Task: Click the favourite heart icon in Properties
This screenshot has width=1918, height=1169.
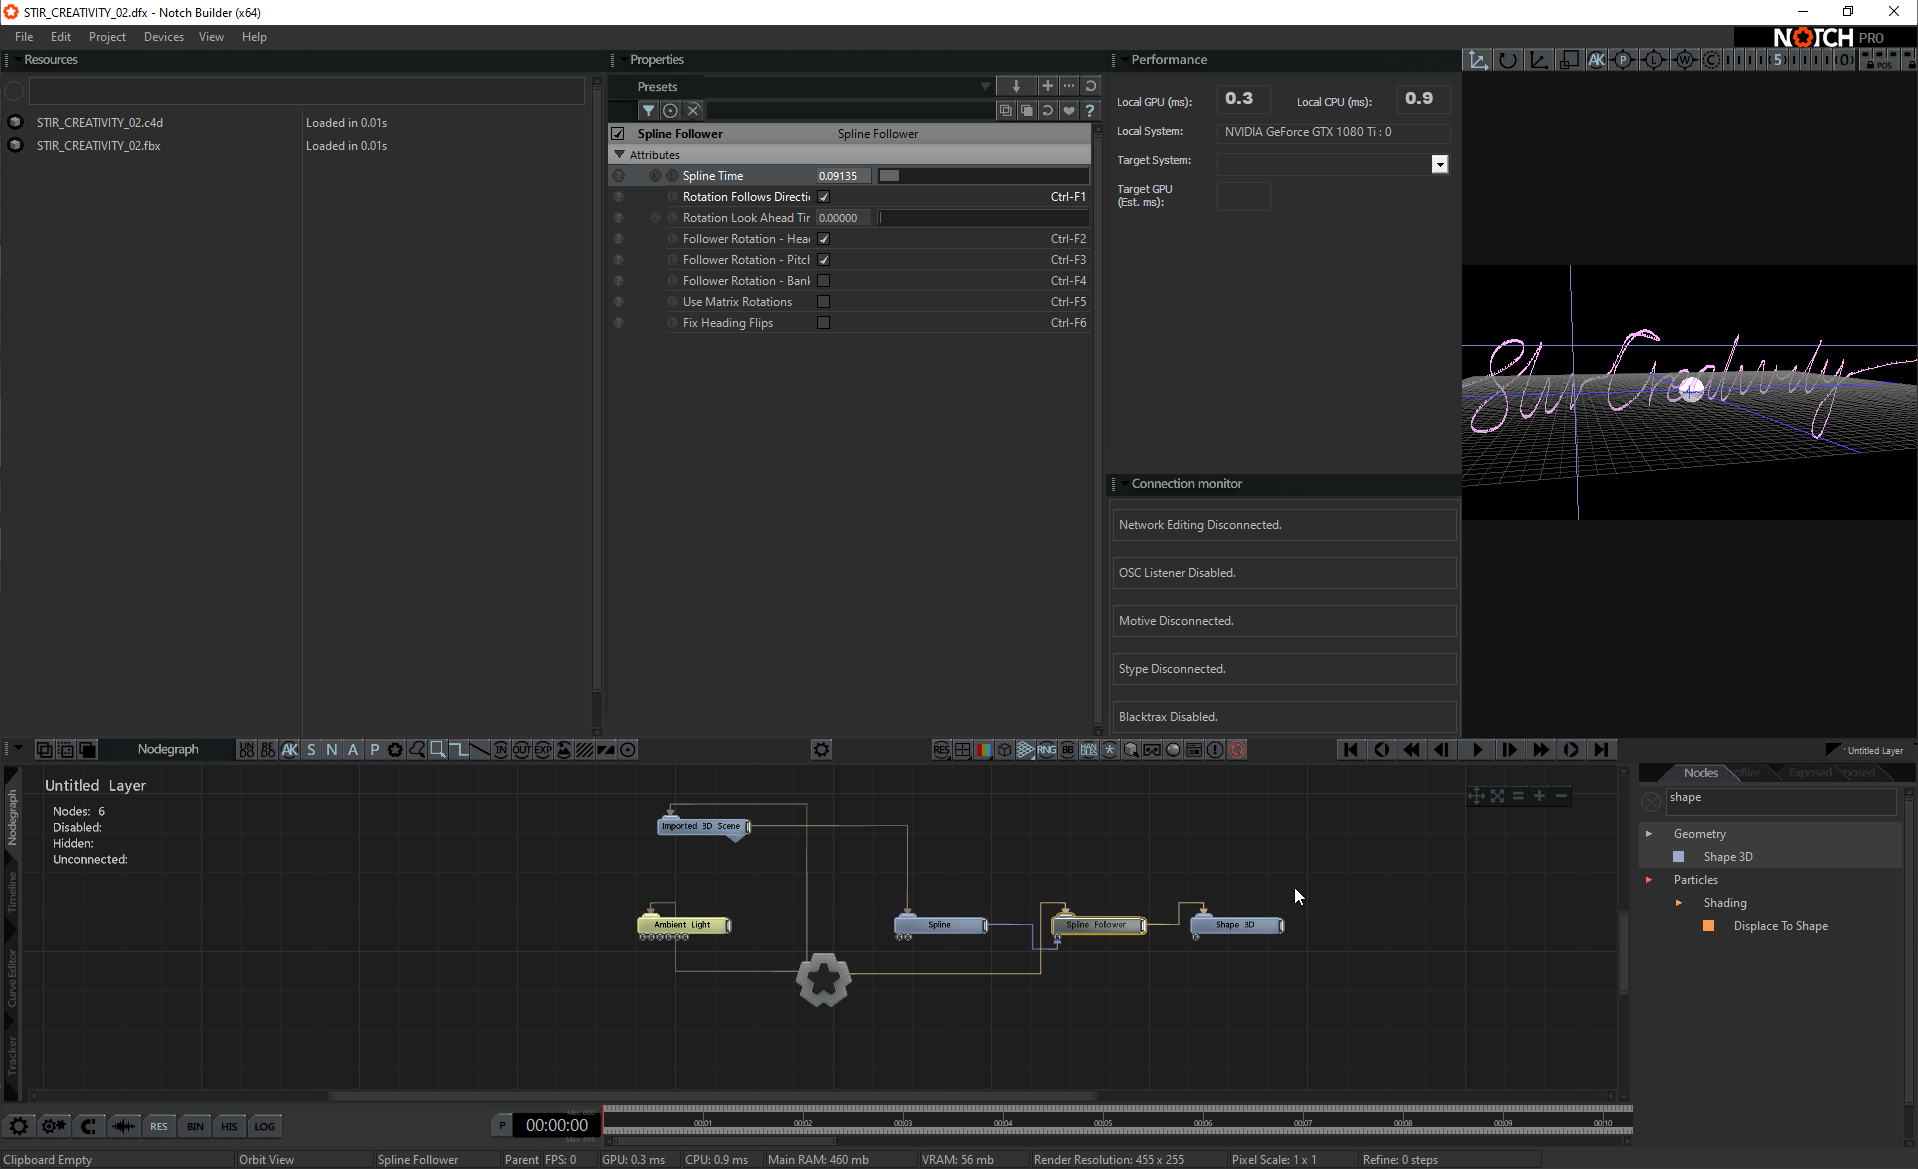Action: coord(1069,111)
